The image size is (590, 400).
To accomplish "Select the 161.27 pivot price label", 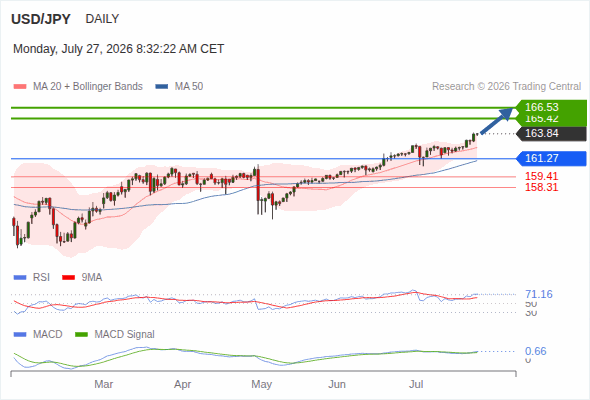I will tap(551, 158).
